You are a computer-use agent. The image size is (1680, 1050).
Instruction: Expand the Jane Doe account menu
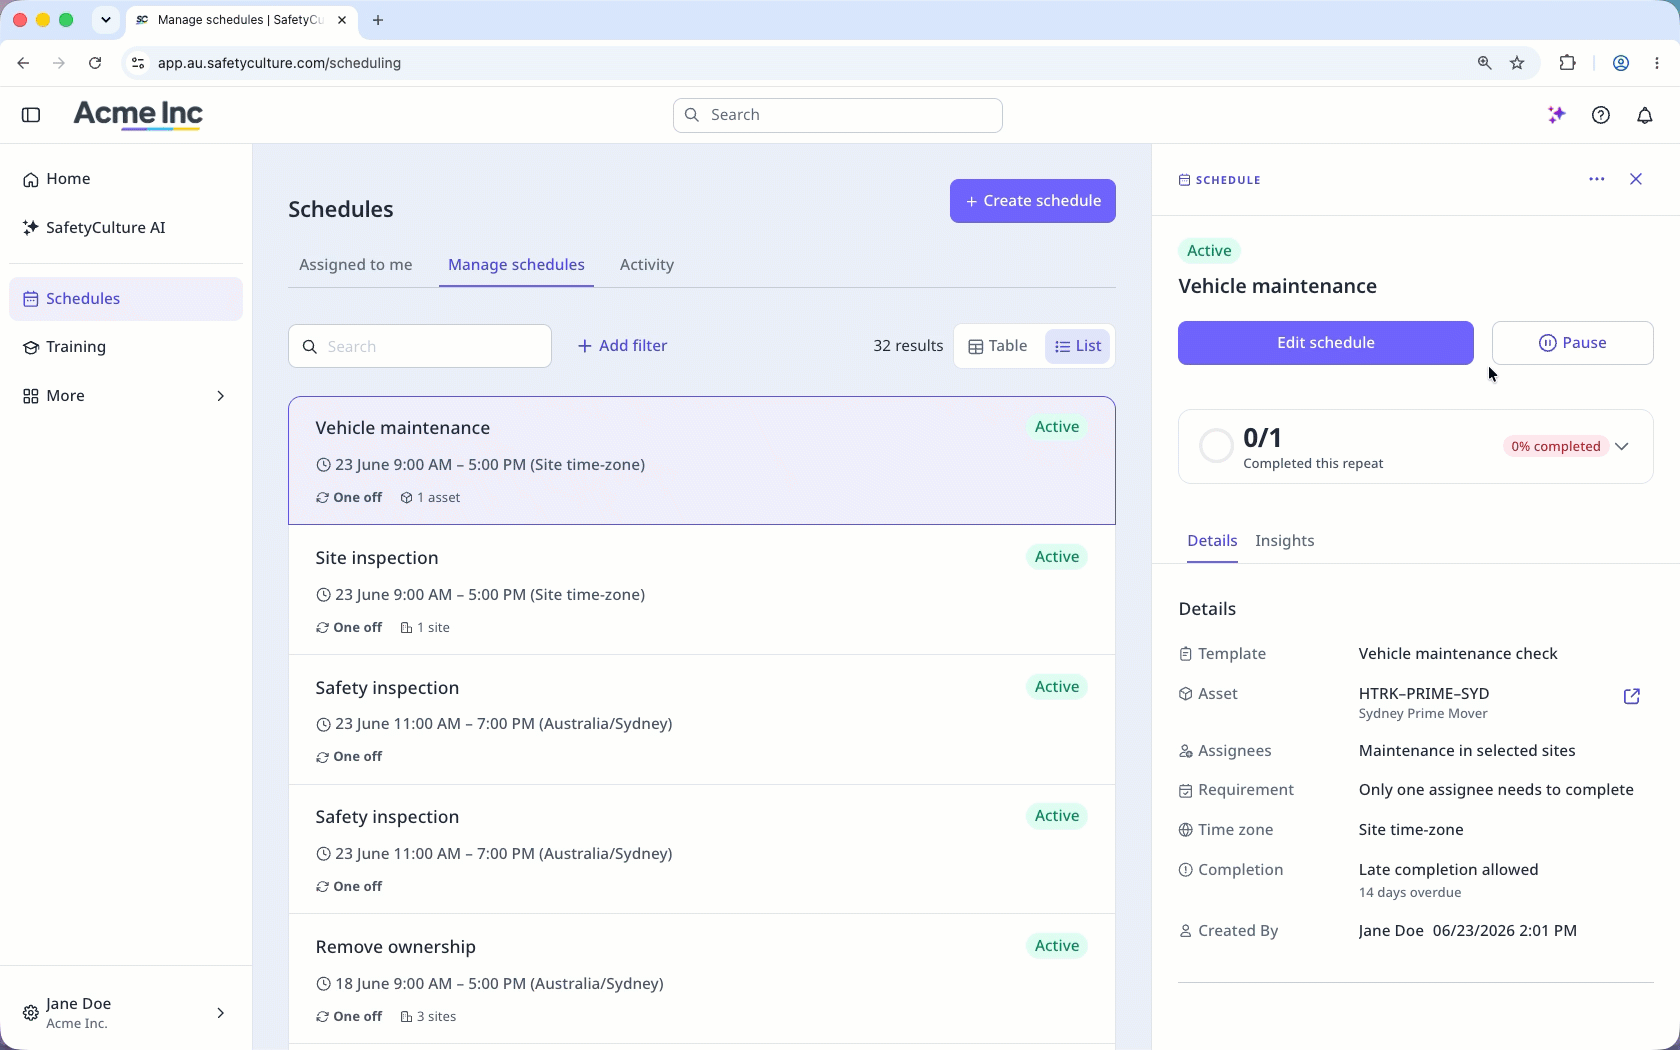(126, 1013)
